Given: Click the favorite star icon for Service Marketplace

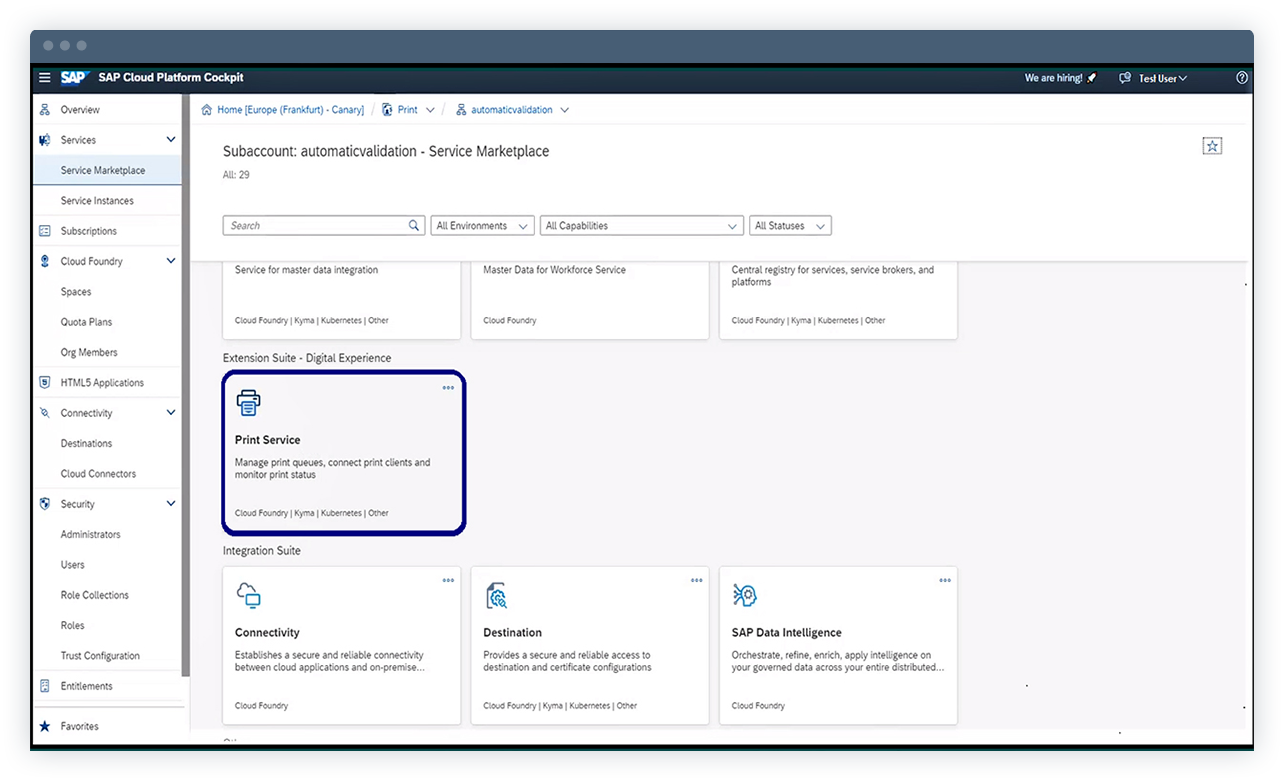Looking at the screenshot, I should (x=1212, y=147).
